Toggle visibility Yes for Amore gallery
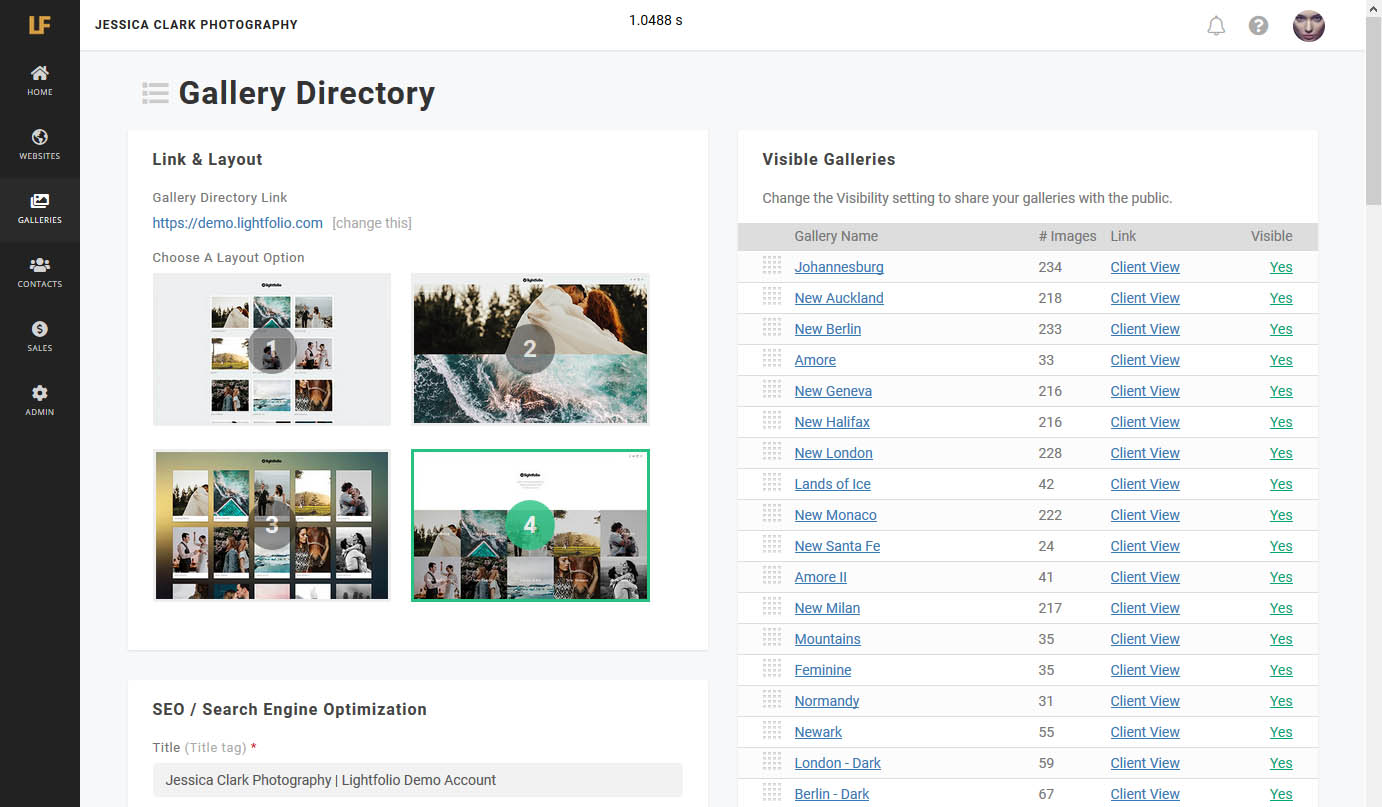The height and width of the screenshot is (807, 1382). click(x=1280, y=360)
